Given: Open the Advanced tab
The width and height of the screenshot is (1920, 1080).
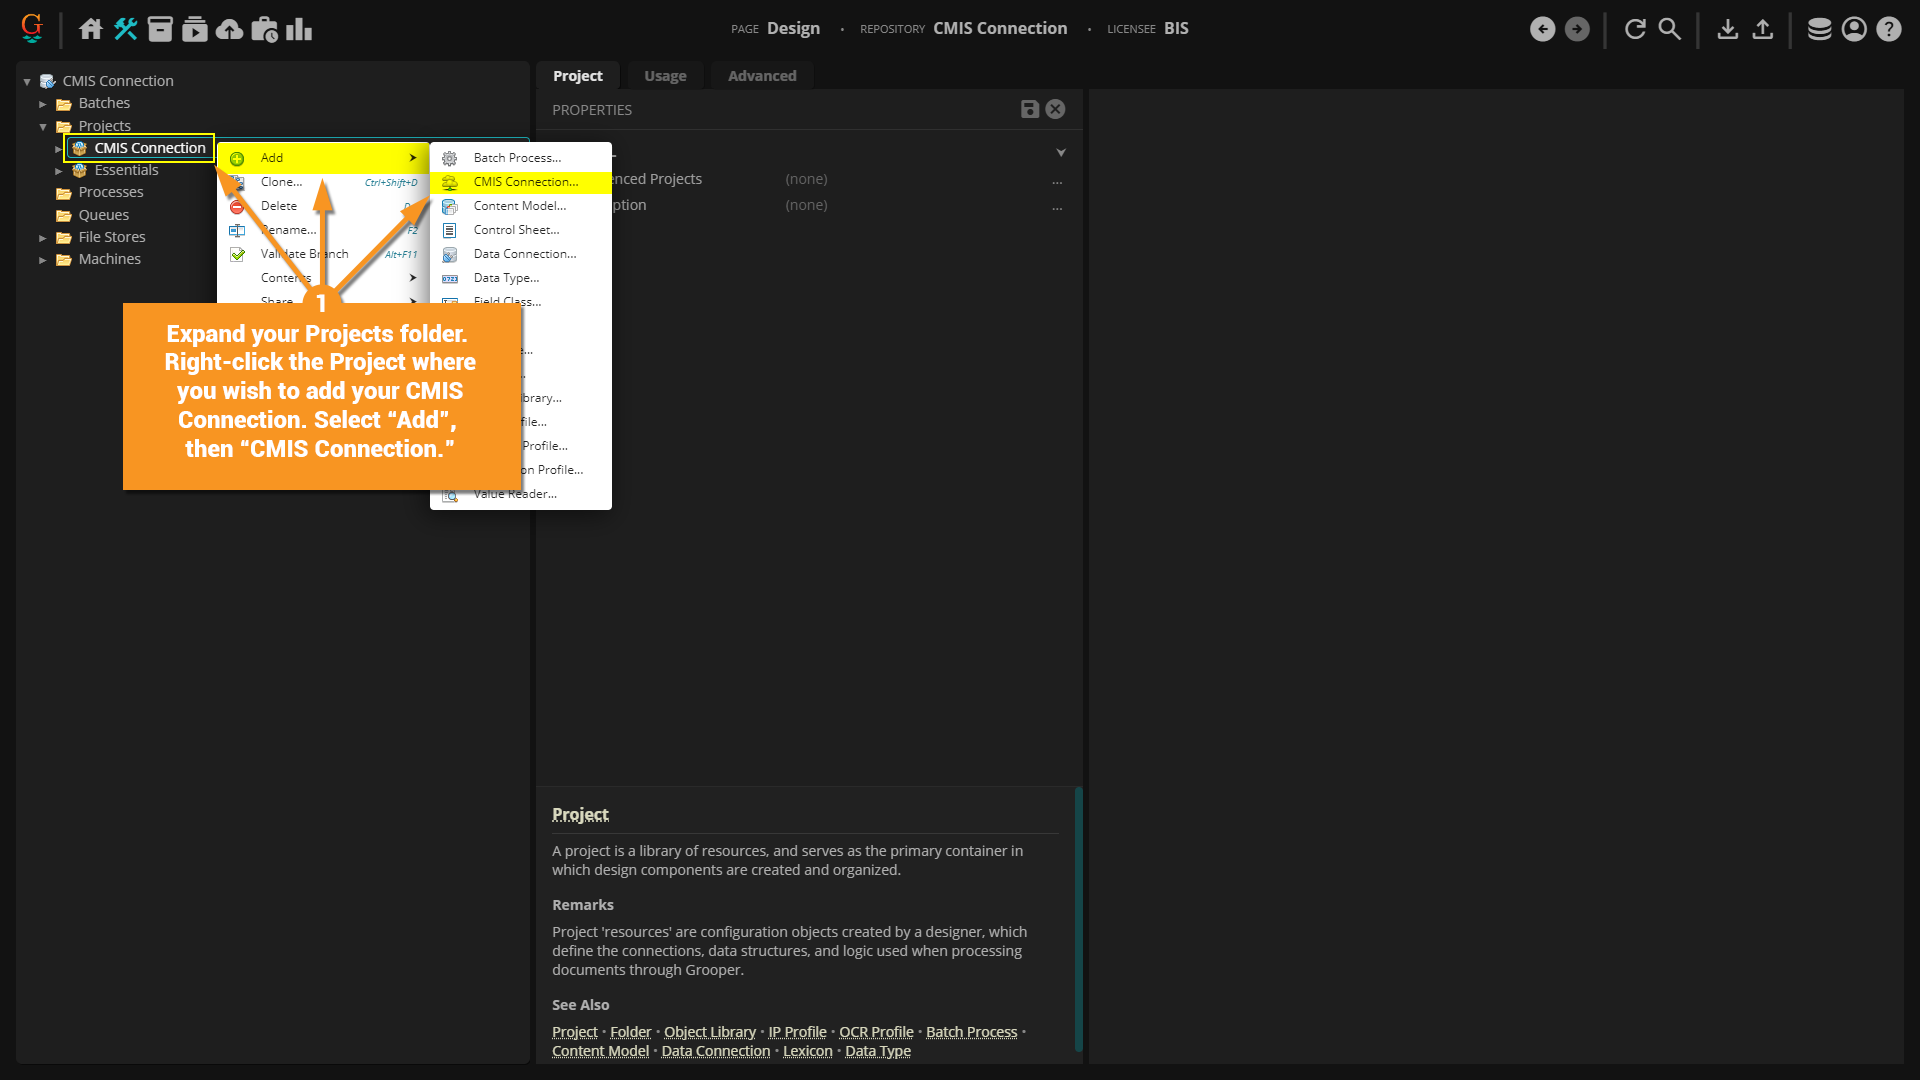Looking at the screenshot, I should [762, 76].
